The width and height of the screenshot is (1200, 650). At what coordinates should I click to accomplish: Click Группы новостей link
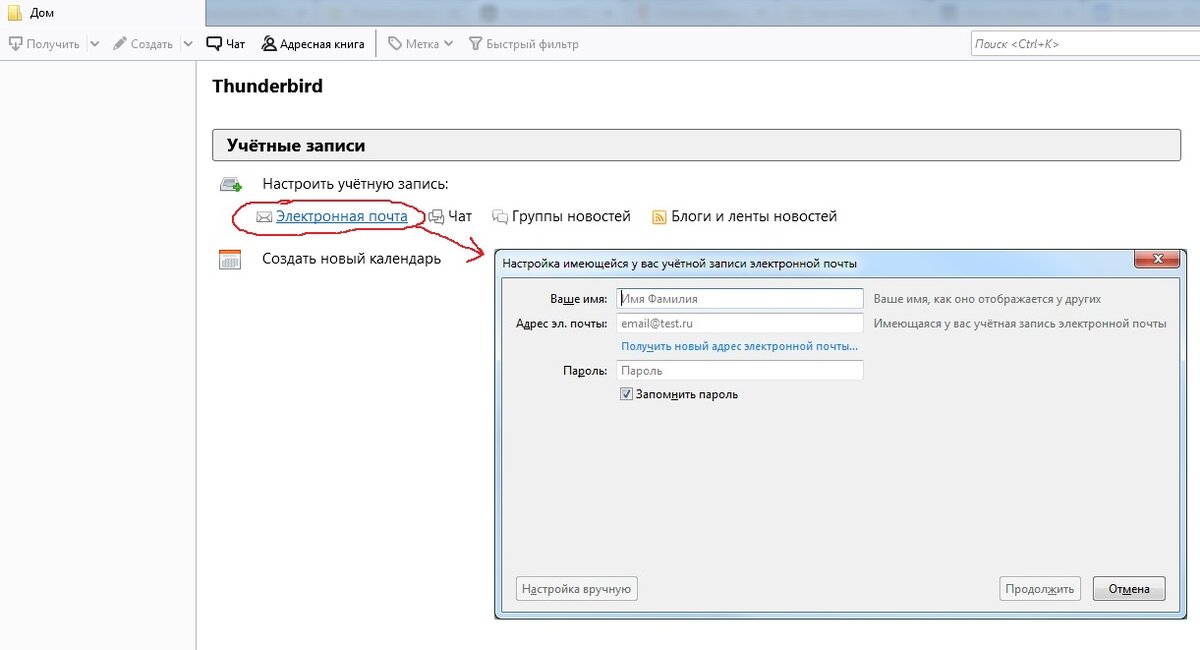pos(571,216)
